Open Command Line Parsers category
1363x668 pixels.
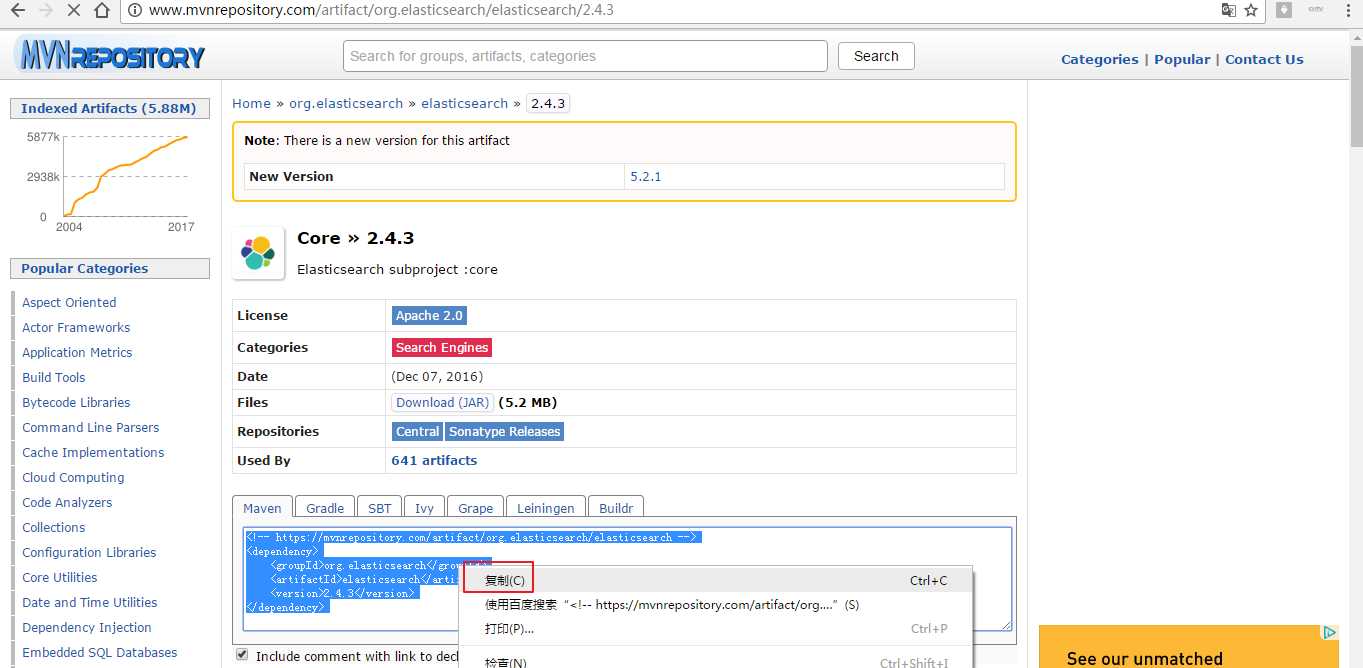(x=91, y=427)
